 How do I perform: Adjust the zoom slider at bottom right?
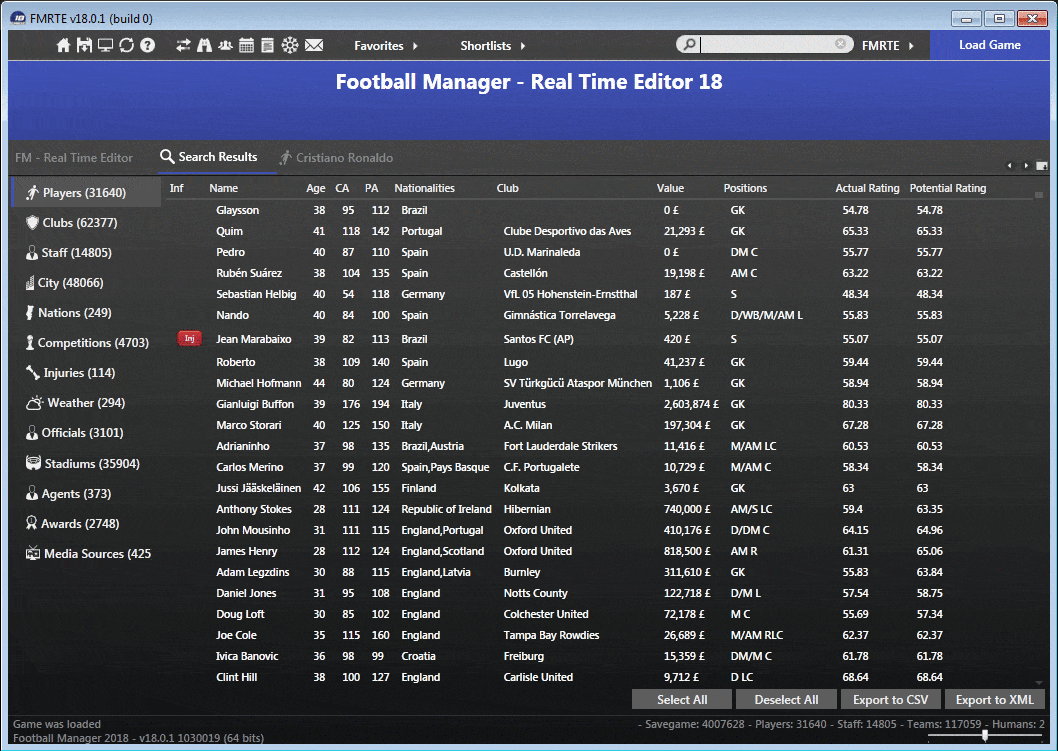(985, 735)
